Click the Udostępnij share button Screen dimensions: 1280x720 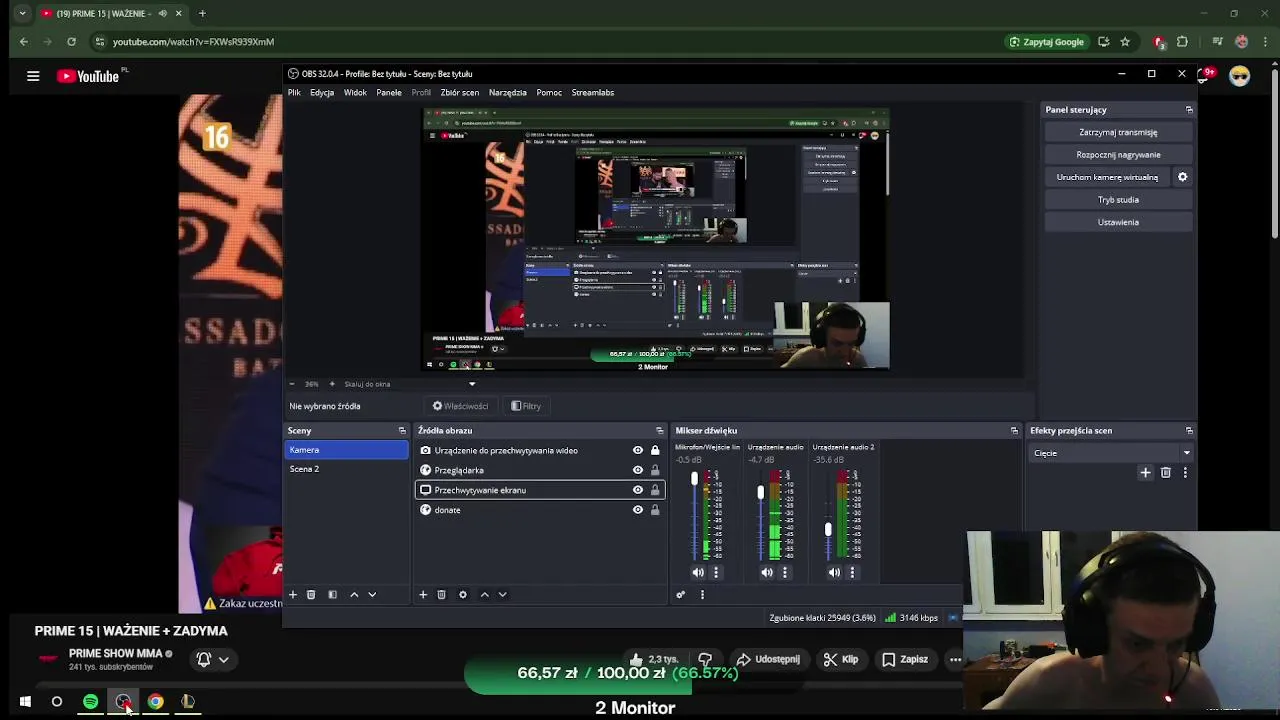click(768, 659)
